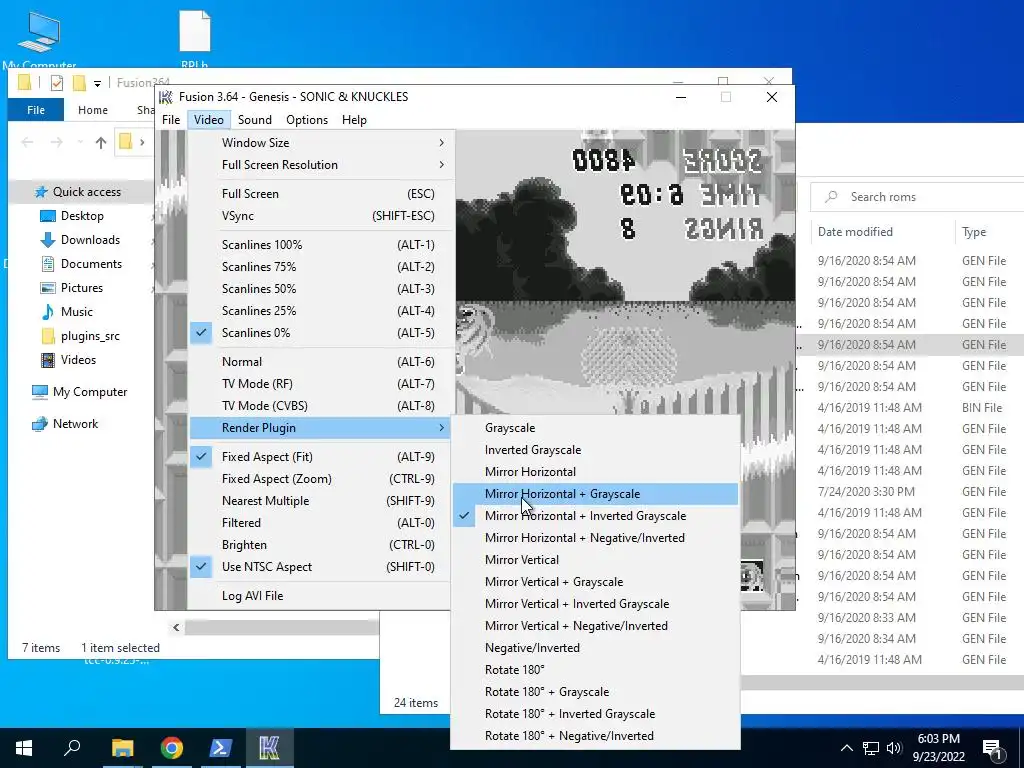Select TV Mode (RF) option
1024x768 pixels.
[320, 384]
